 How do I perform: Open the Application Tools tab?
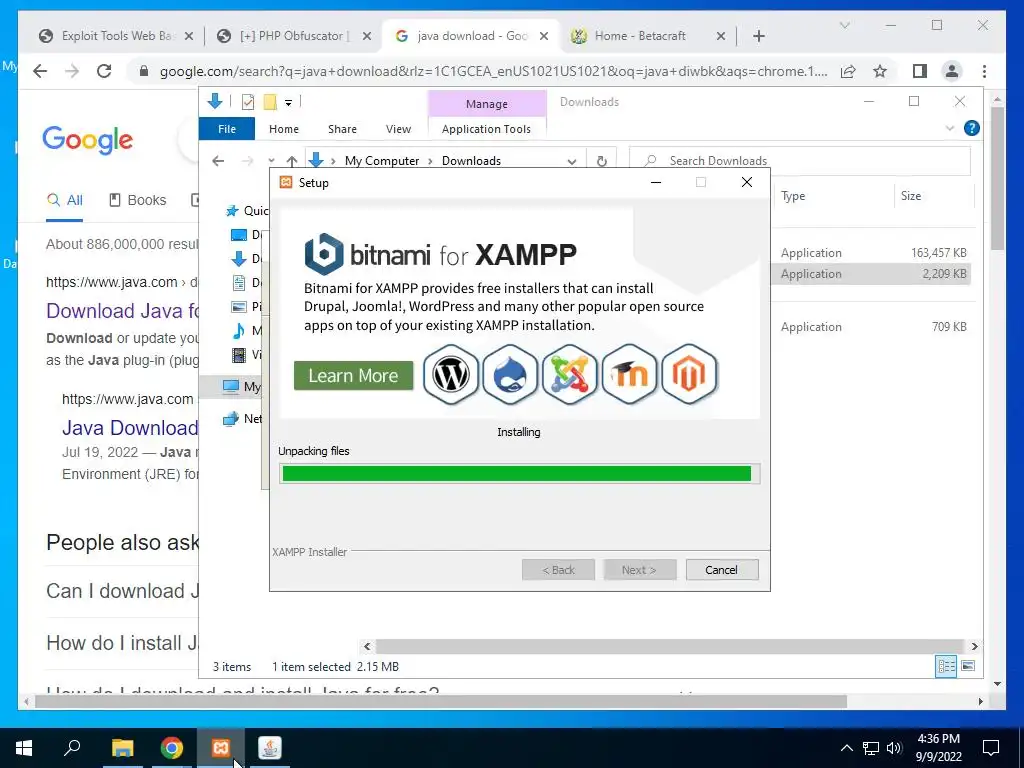[x=487, y=129]
